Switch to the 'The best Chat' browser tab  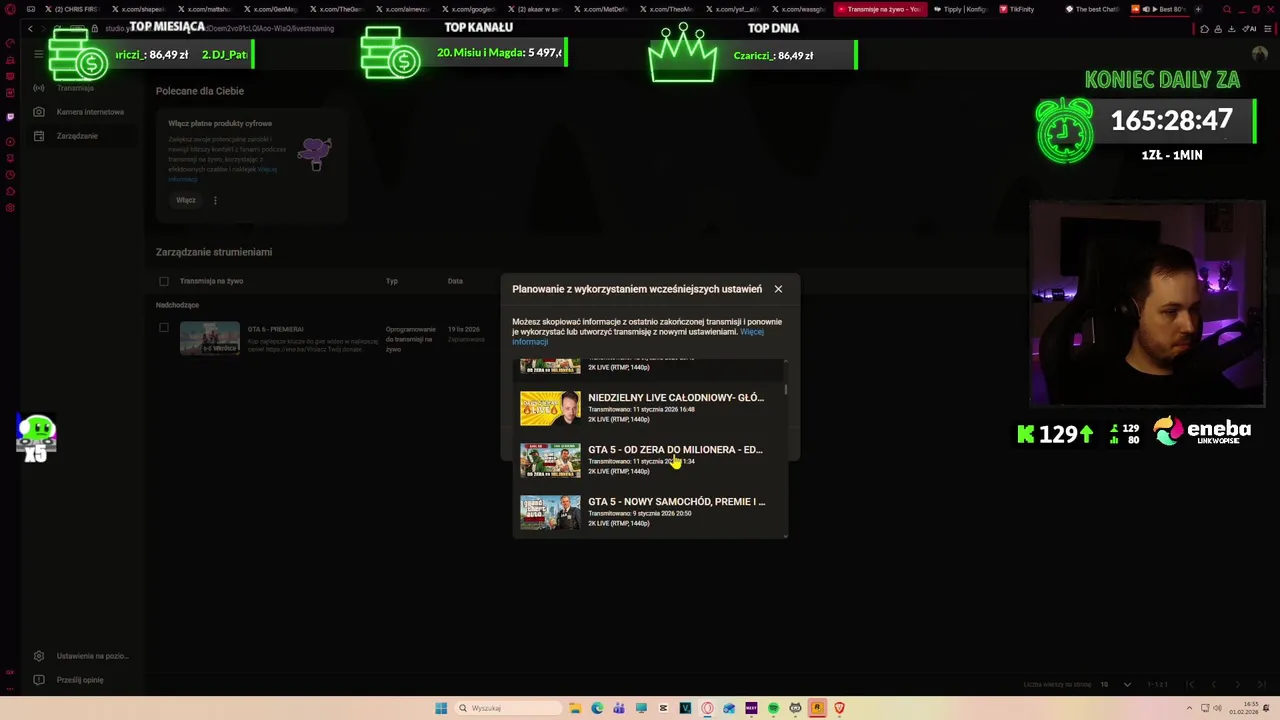[1093, 9]
